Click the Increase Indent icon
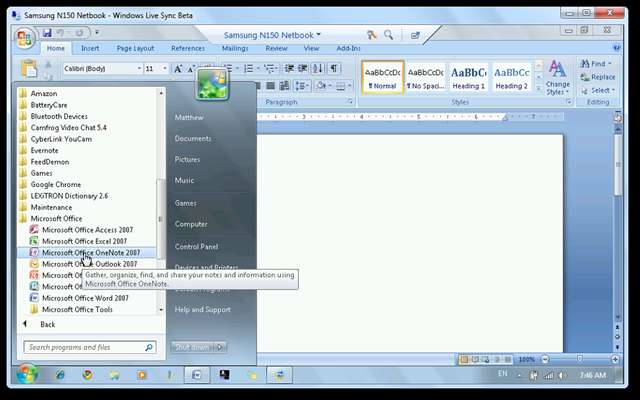This screenshot has width=640, height=400. pyautogui.click(x=302, y=69)
